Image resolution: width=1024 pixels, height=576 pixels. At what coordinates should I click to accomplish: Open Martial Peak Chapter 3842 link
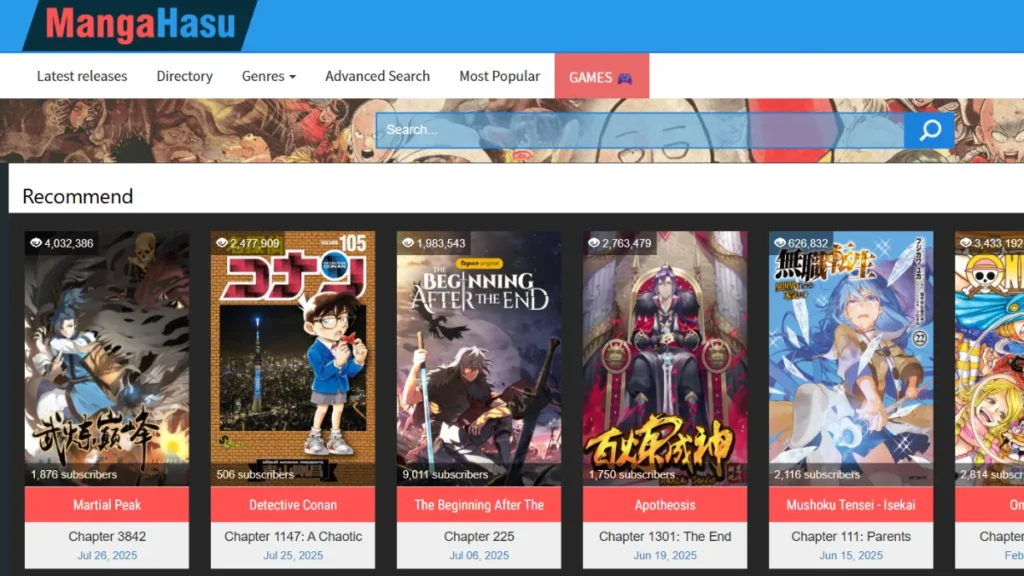point(107,536)
